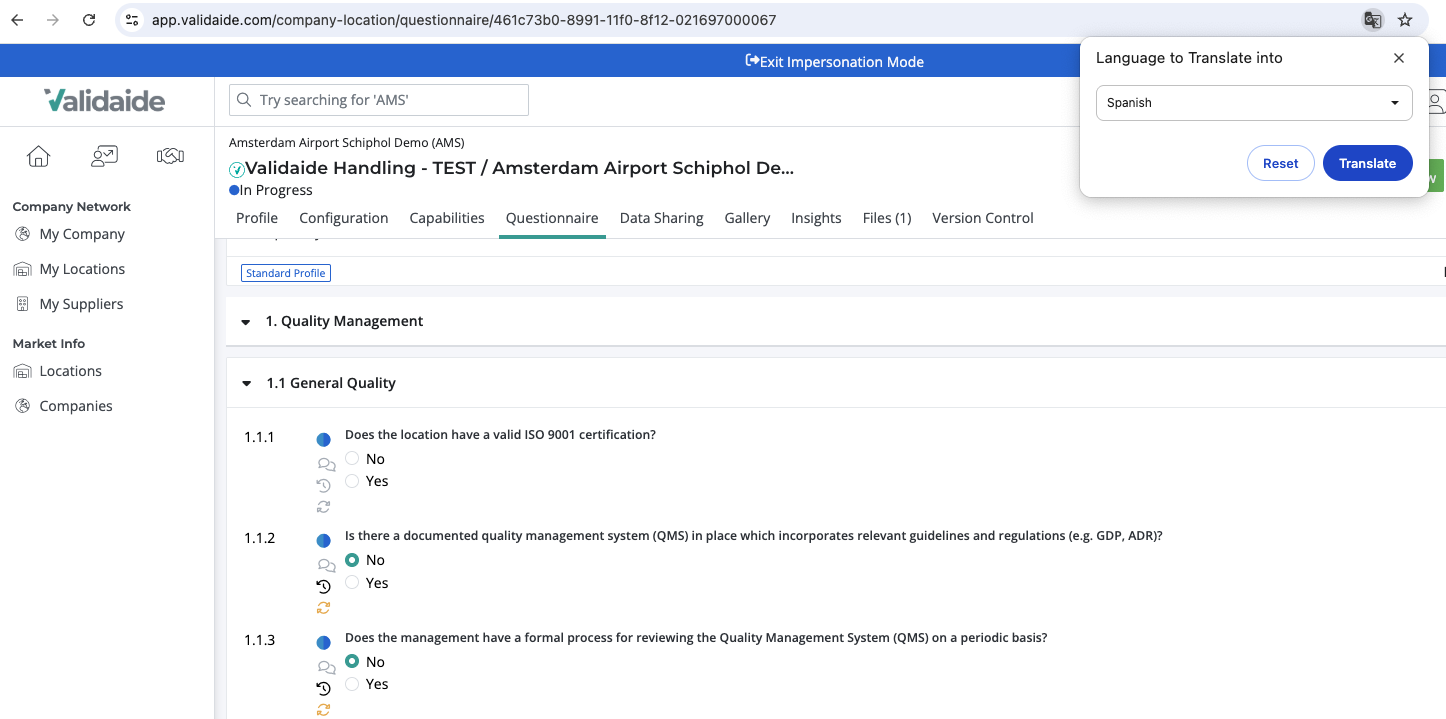
Task: Select No for ISO 9001 certification question
Action: pos(352,458)
